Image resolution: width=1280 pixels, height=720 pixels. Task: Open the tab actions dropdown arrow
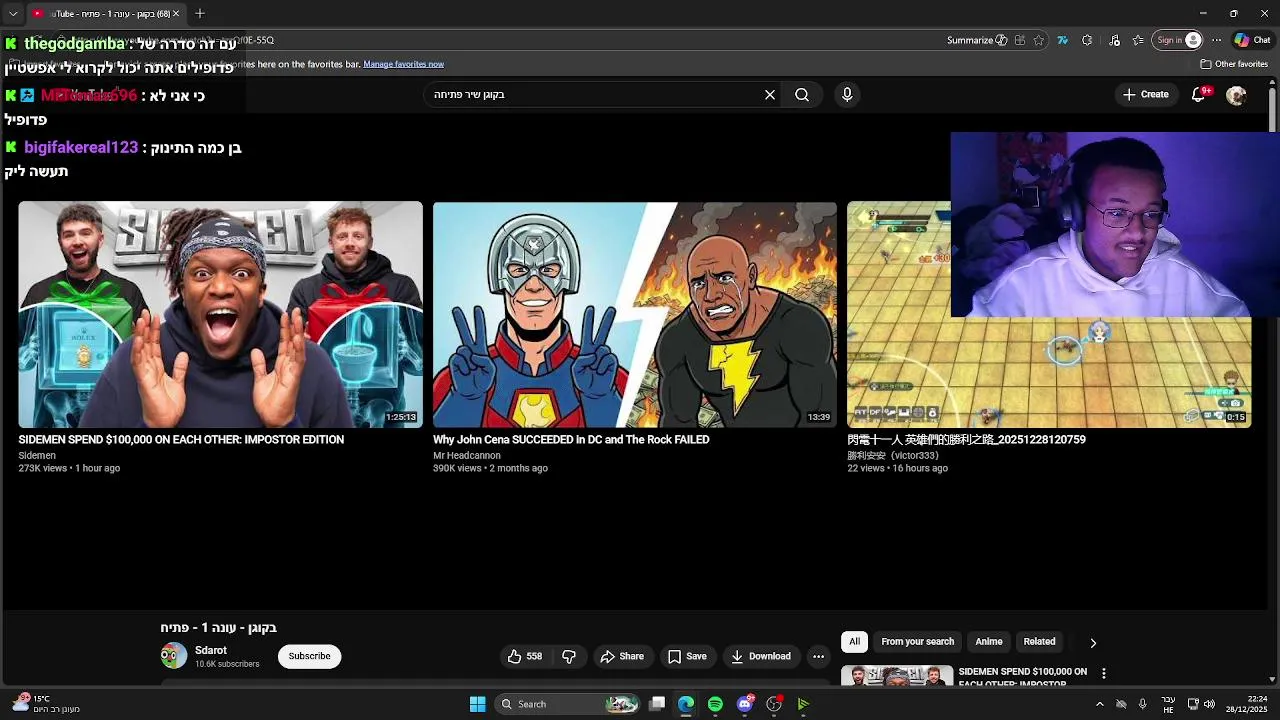[13, 13]
